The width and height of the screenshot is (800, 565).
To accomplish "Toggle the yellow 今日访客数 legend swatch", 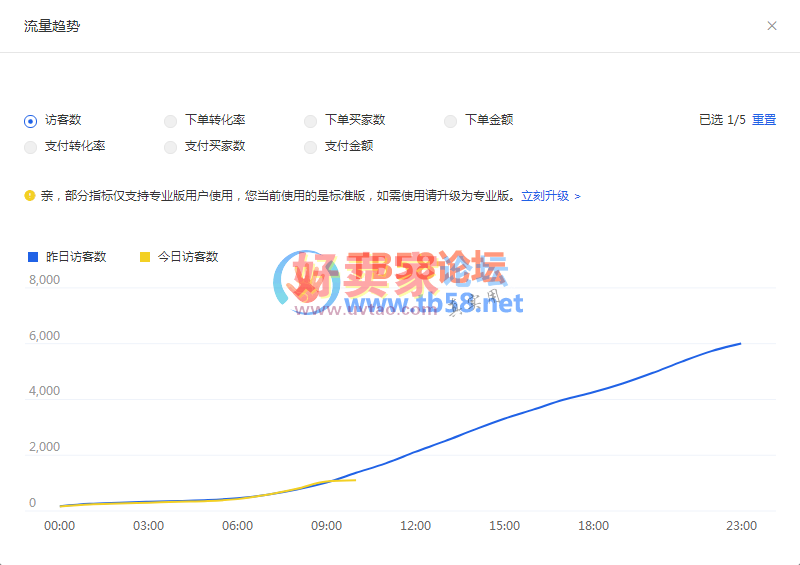I will click(145, 257).
